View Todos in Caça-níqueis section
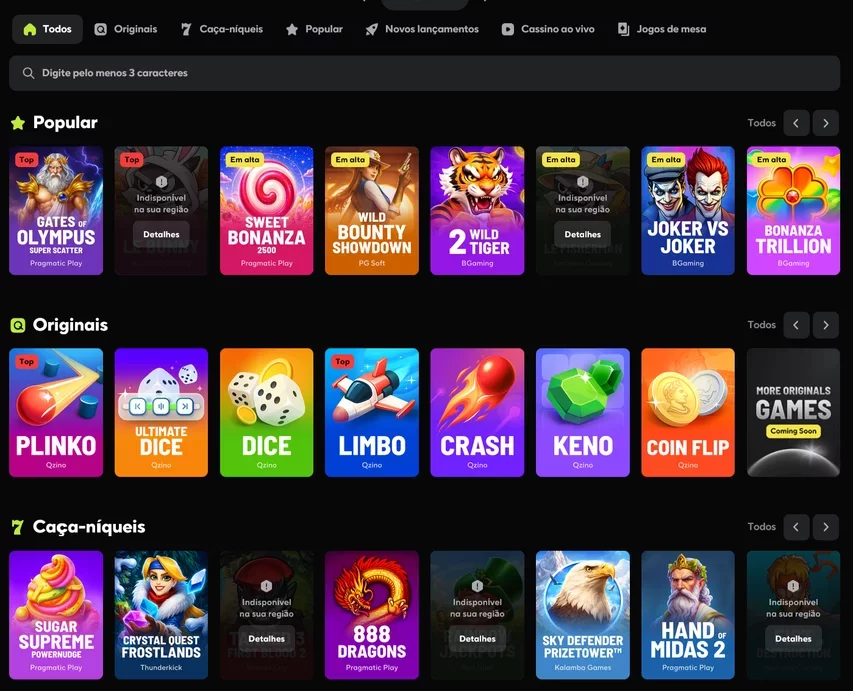853x691 pixels. [x=761, y=527]
